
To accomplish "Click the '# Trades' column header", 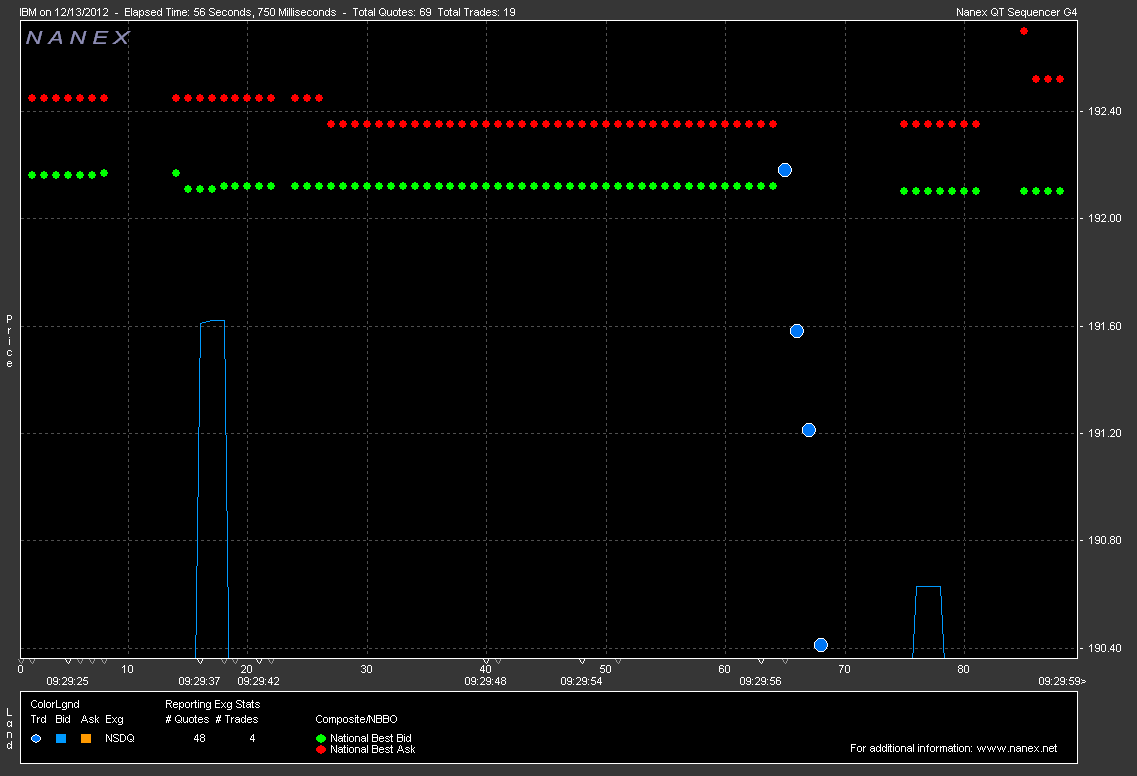I will pyautogui.click(x=236, y=719).
